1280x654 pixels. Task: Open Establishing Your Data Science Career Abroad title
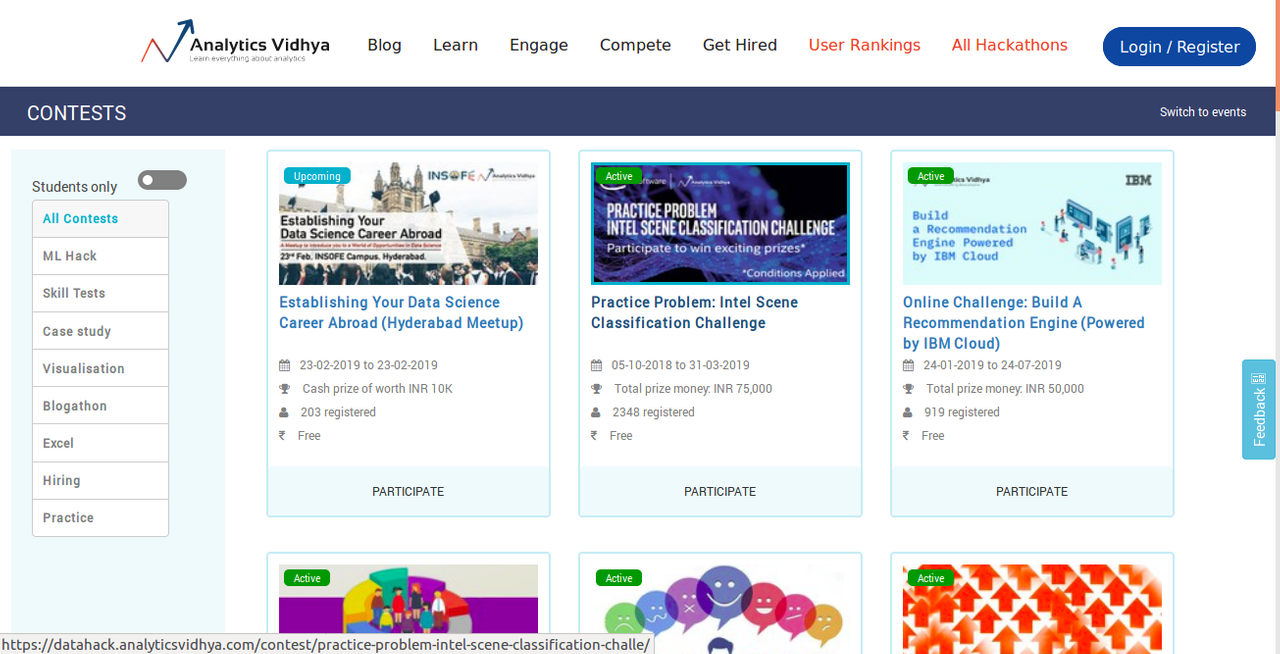[401, 312]
